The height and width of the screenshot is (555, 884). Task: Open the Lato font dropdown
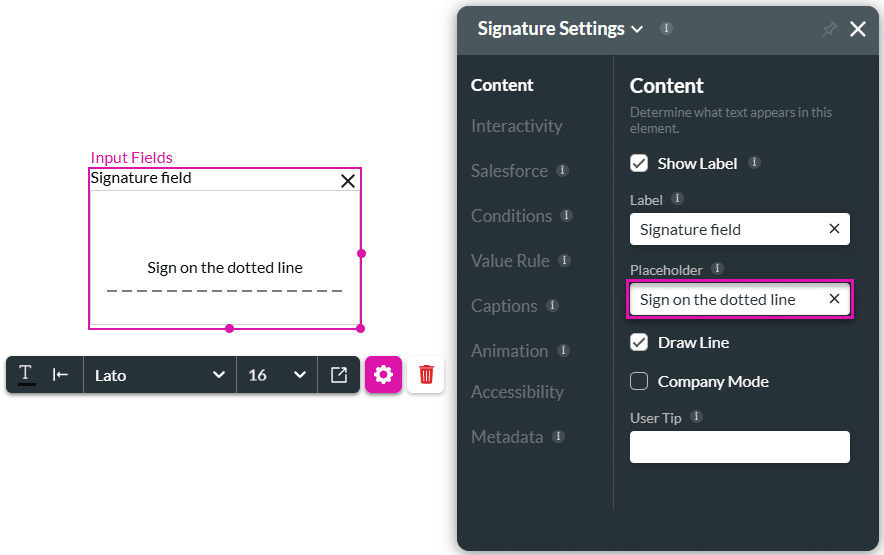coord(160,375)
